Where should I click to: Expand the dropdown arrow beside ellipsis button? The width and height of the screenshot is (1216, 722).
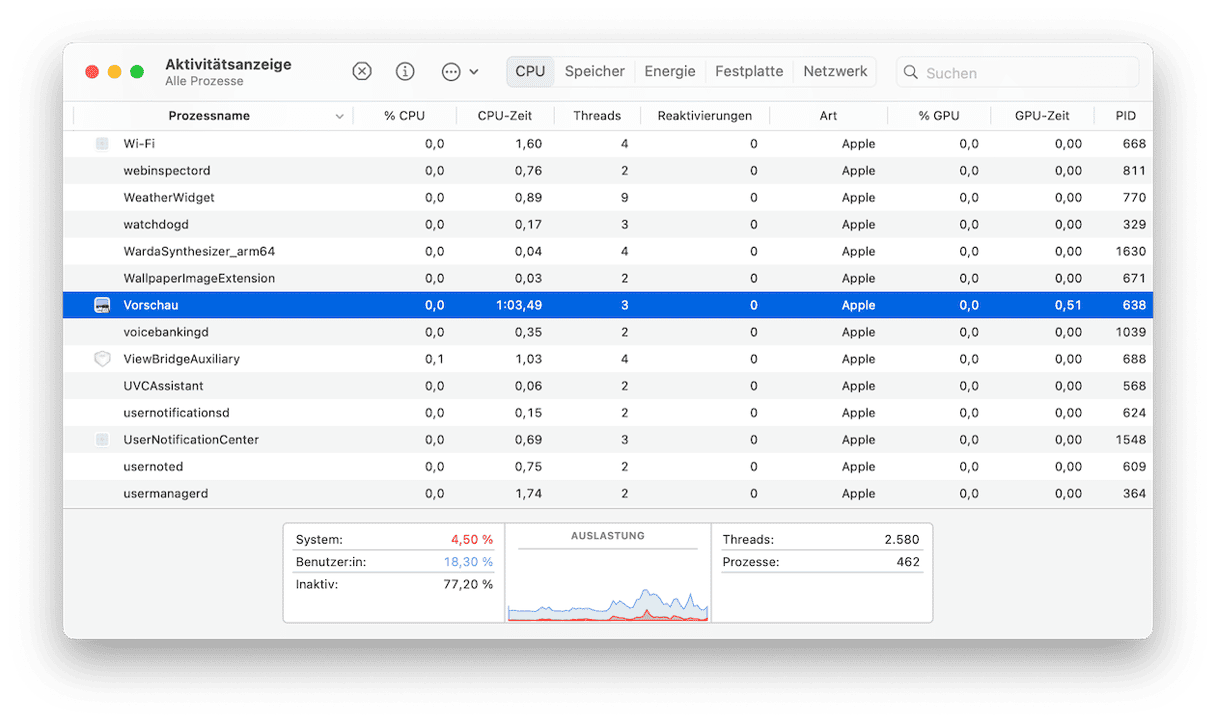[x=474, y=72]
